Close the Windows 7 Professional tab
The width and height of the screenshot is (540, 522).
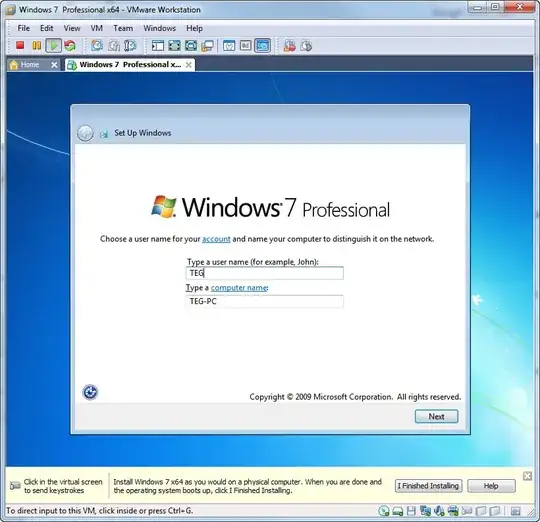189,65
